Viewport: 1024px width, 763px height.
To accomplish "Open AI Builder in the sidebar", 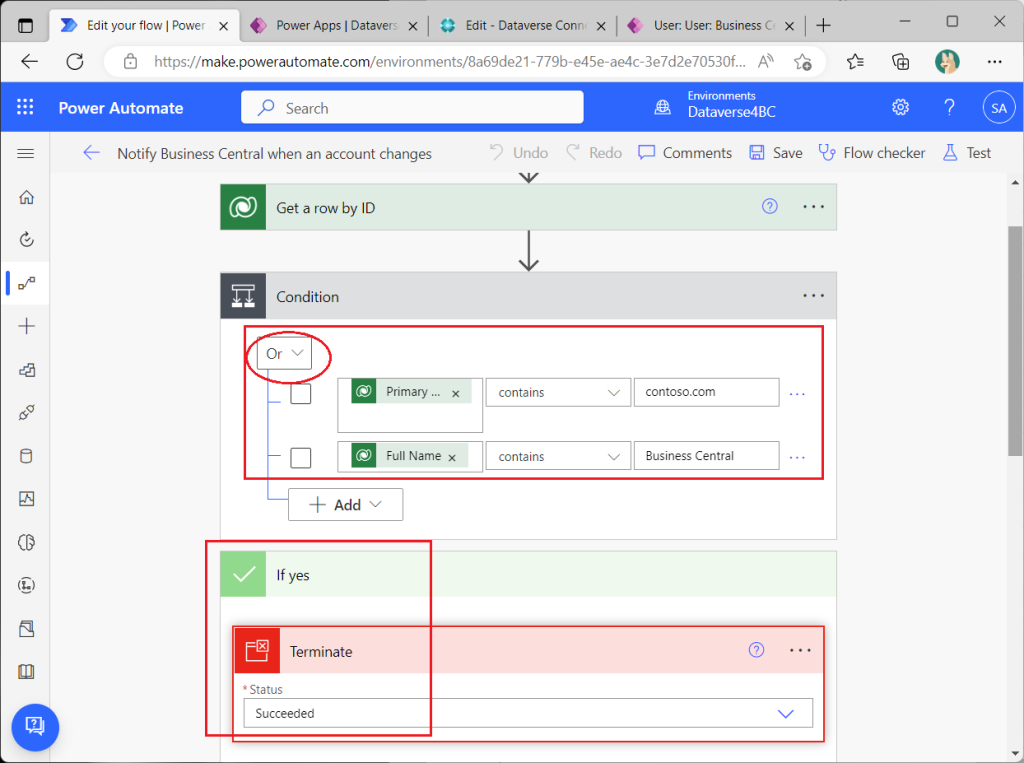I will 26,542.
